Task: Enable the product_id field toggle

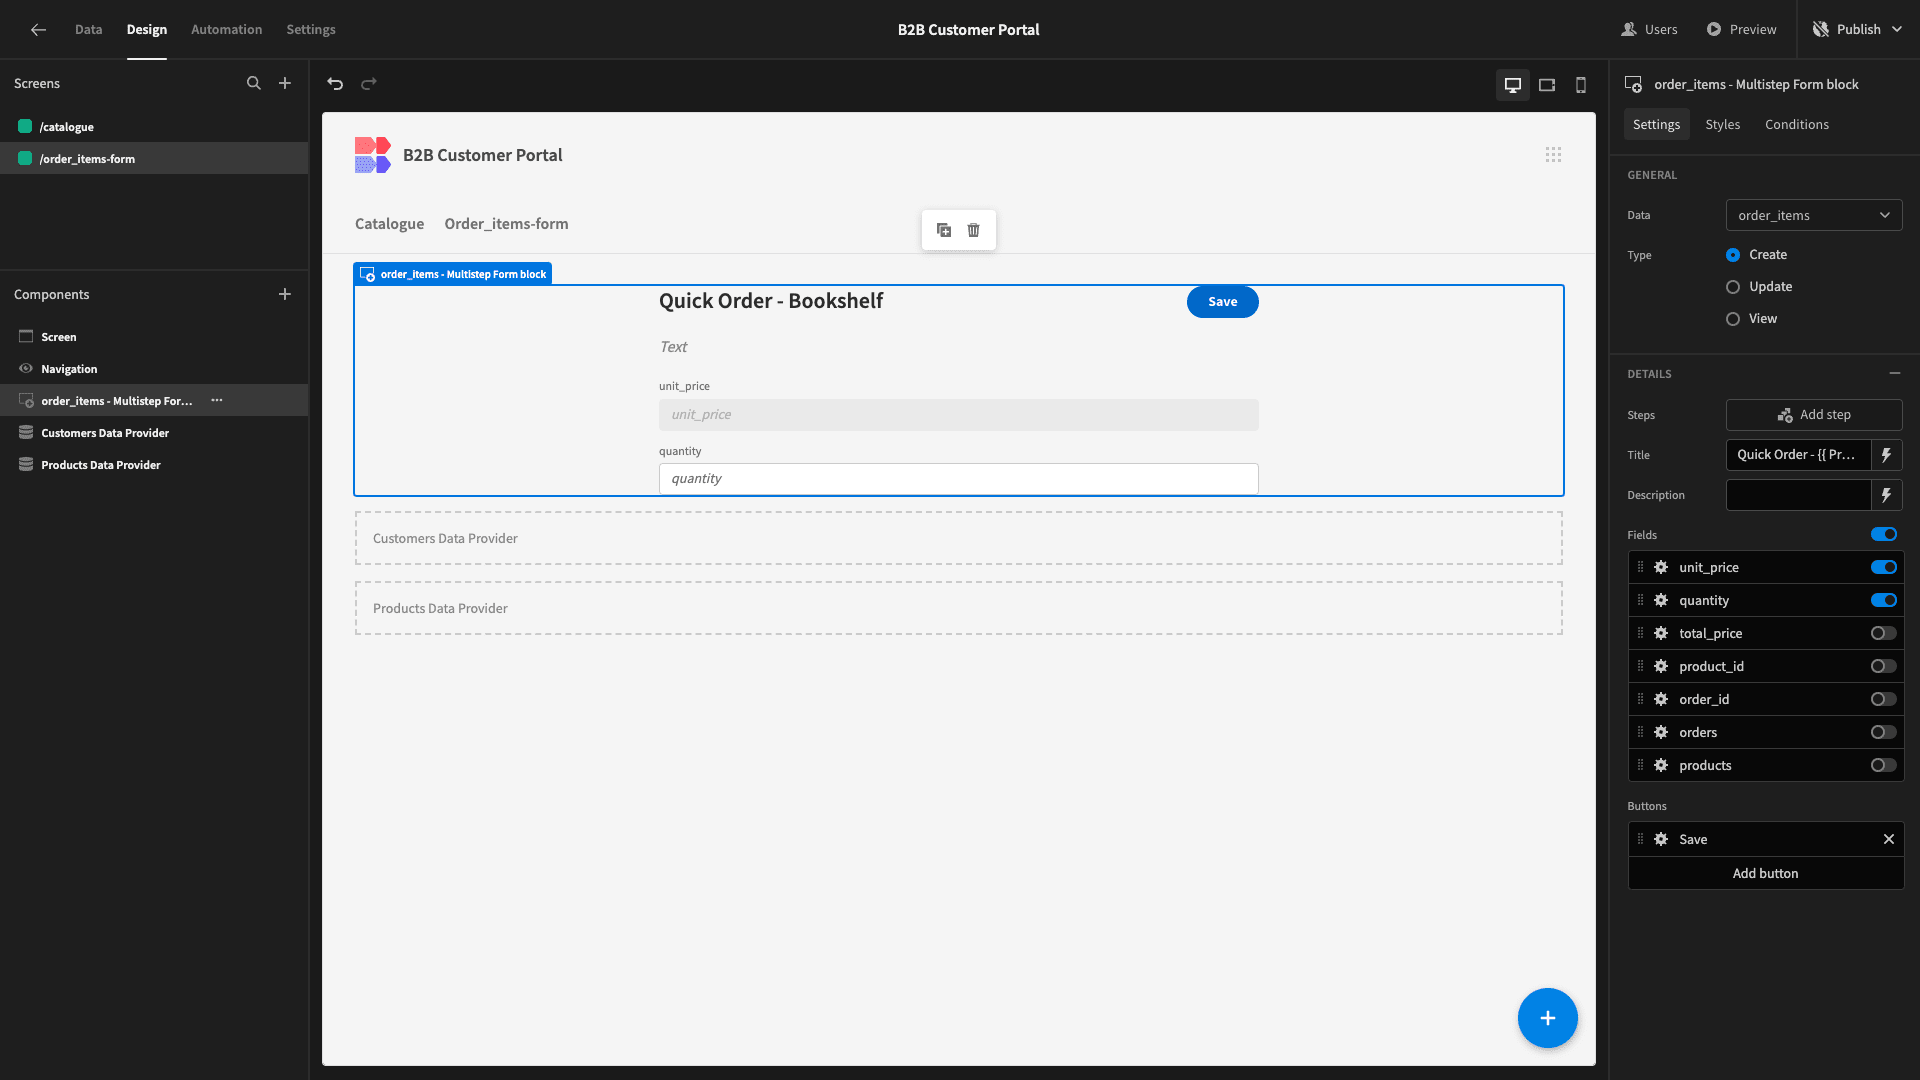Action: pyautogui.click(x=1884, y=666)
